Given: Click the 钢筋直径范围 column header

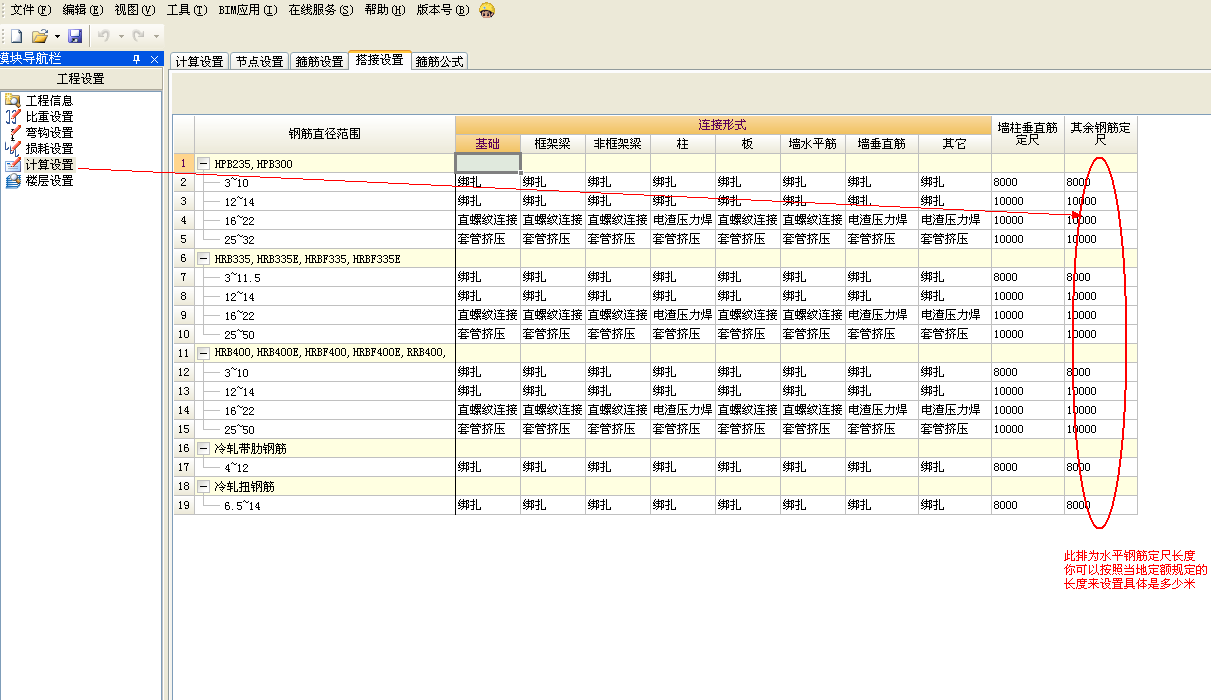Looking at the screenshot, I should click(x=324, y=134).
